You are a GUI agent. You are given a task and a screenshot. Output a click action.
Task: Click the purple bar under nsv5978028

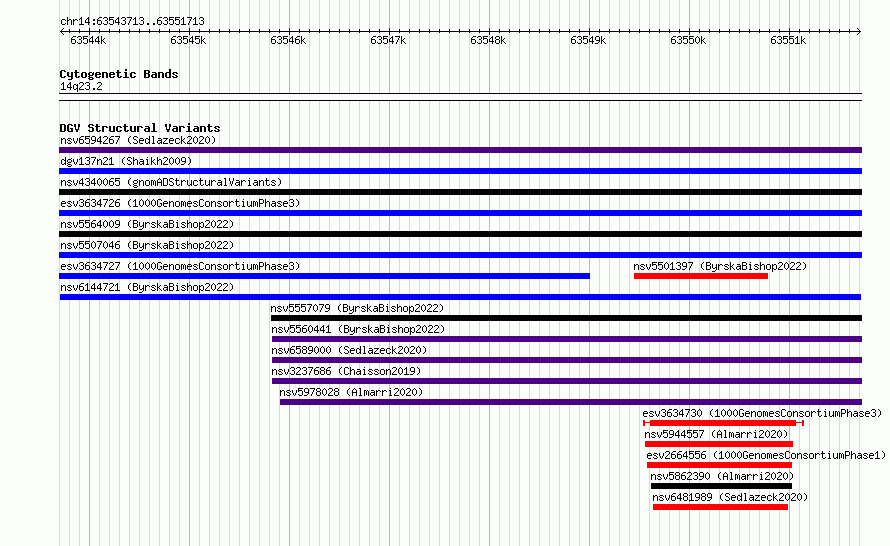571,402
